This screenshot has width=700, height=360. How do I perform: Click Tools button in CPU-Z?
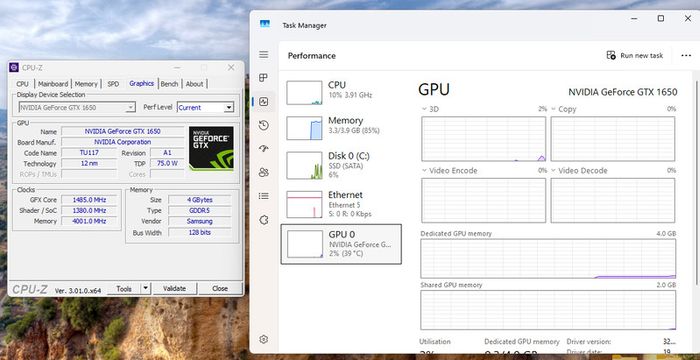pos(124,289)
